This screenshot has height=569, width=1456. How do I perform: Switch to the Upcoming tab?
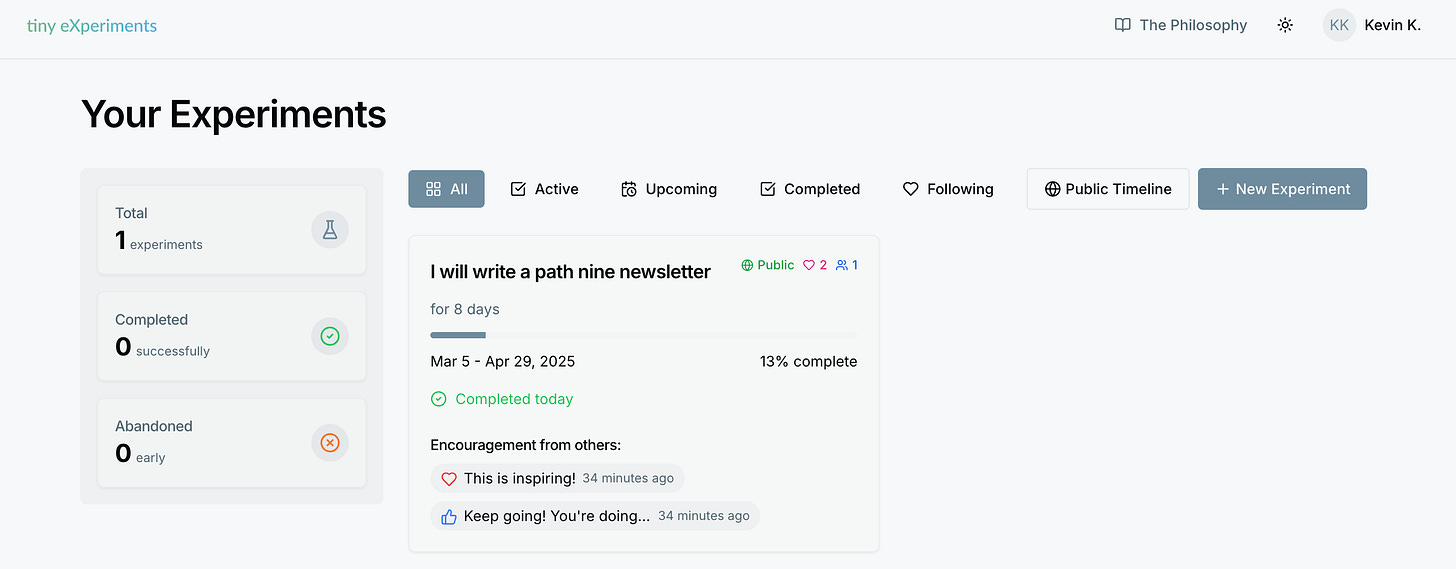point(669,189)
